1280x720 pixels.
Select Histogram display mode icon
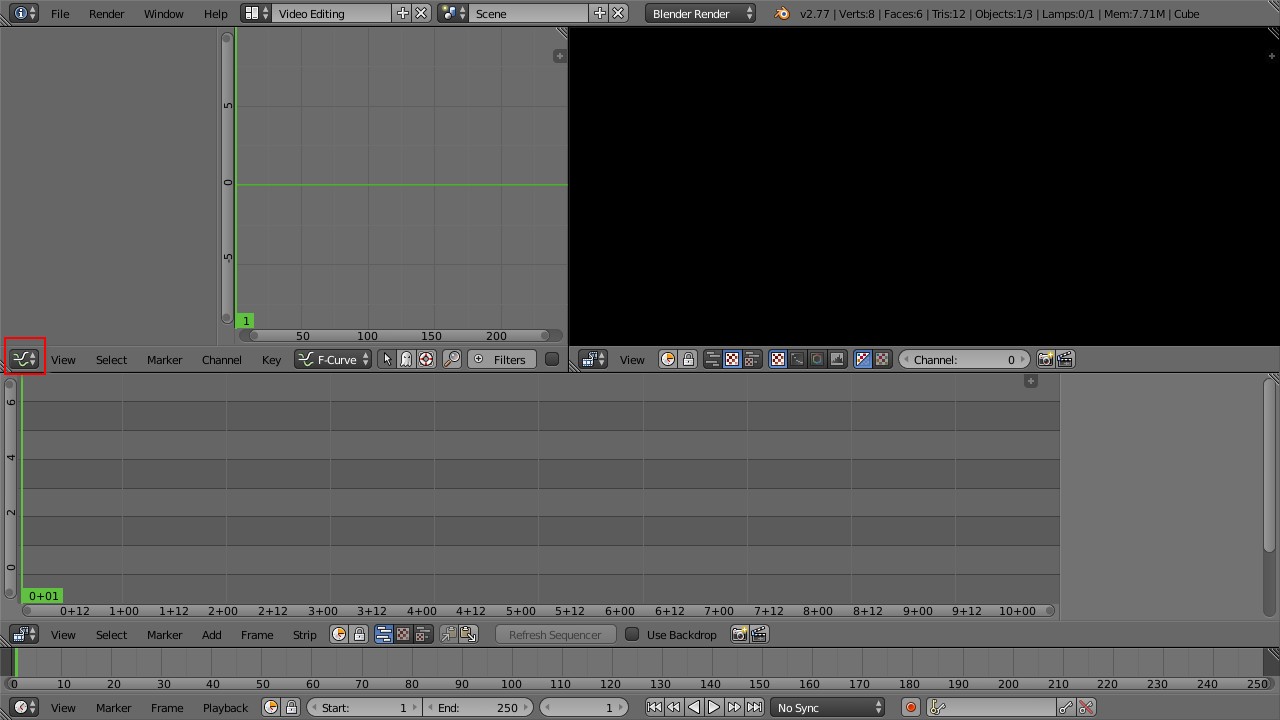point(837,360)
